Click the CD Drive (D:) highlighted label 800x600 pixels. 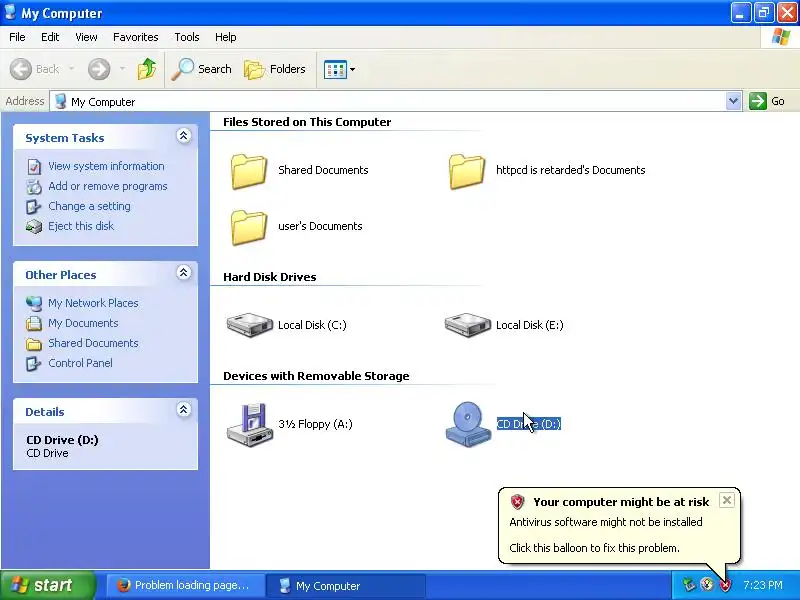(x=529, y=424)
